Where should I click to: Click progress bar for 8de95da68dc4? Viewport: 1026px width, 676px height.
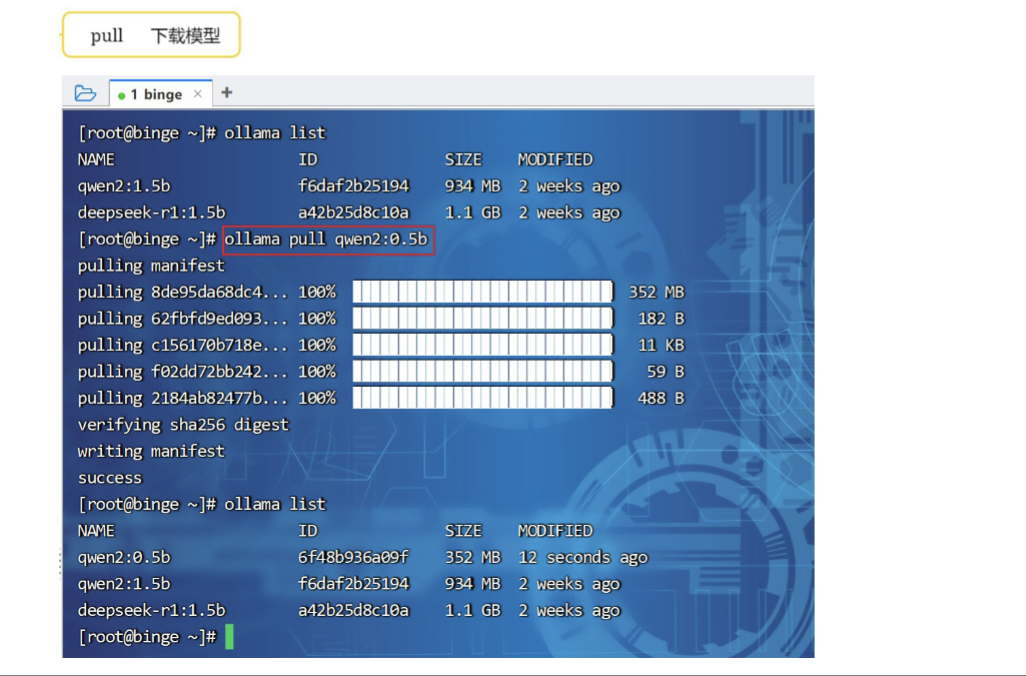pos(483,292)
